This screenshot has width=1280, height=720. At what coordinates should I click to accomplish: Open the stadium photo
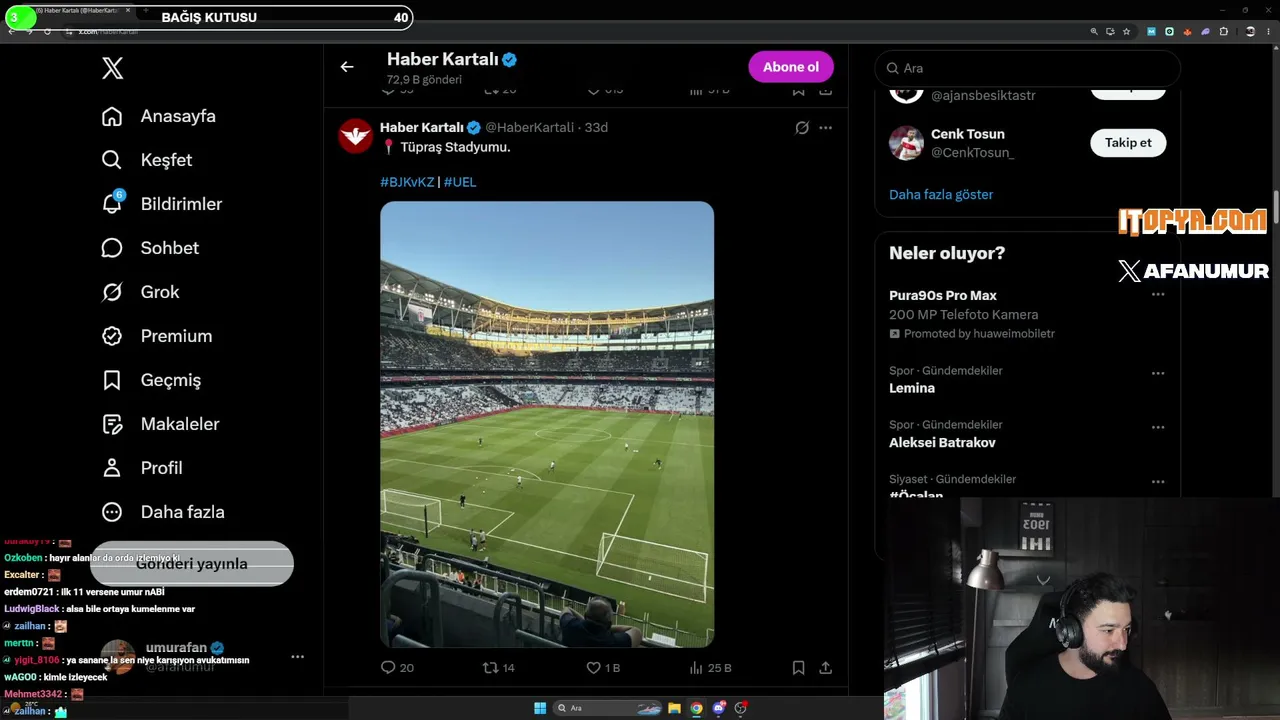pyautogui.click(x=547, y=424)
